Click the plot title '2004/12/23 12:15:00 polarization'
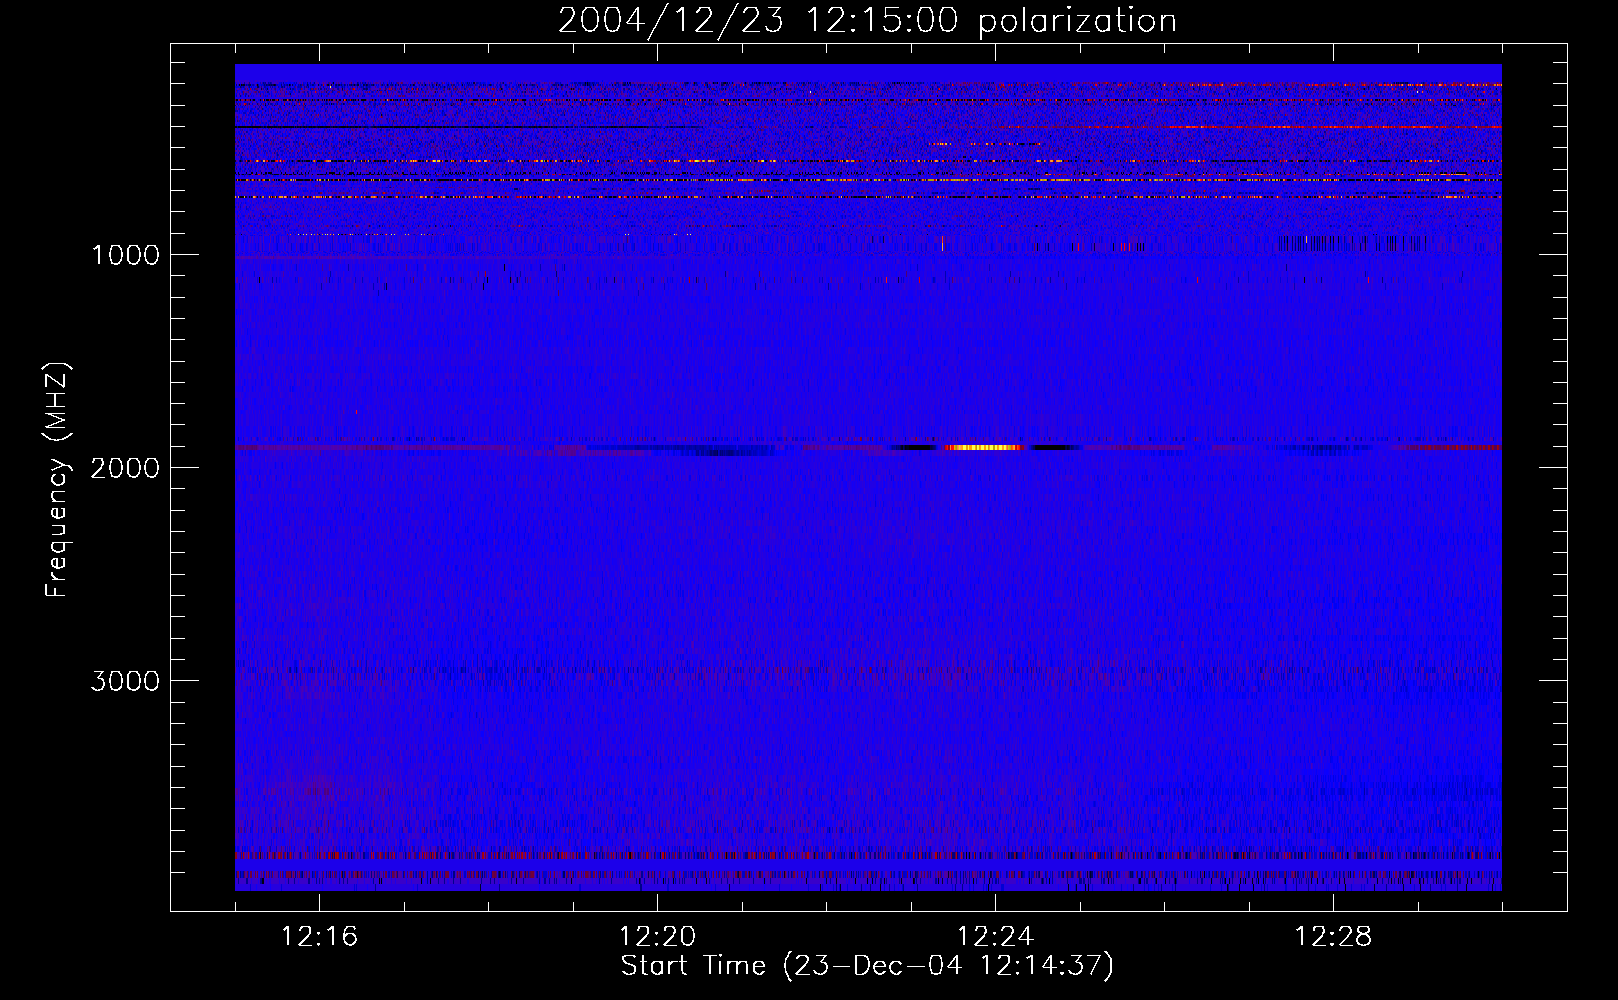1618x1000 pixels. coord(867,21)
